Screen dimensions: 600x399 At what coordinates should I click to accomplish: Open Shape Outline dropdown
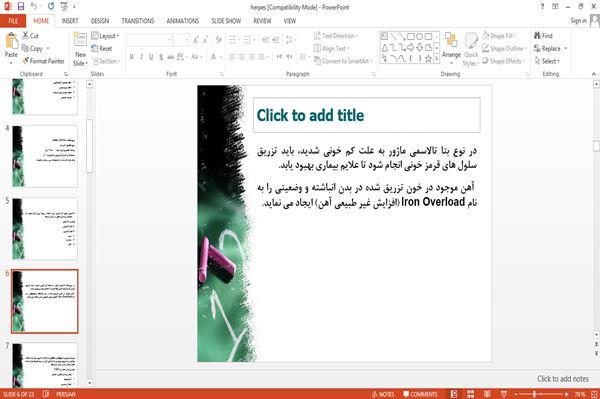[504, 48]
